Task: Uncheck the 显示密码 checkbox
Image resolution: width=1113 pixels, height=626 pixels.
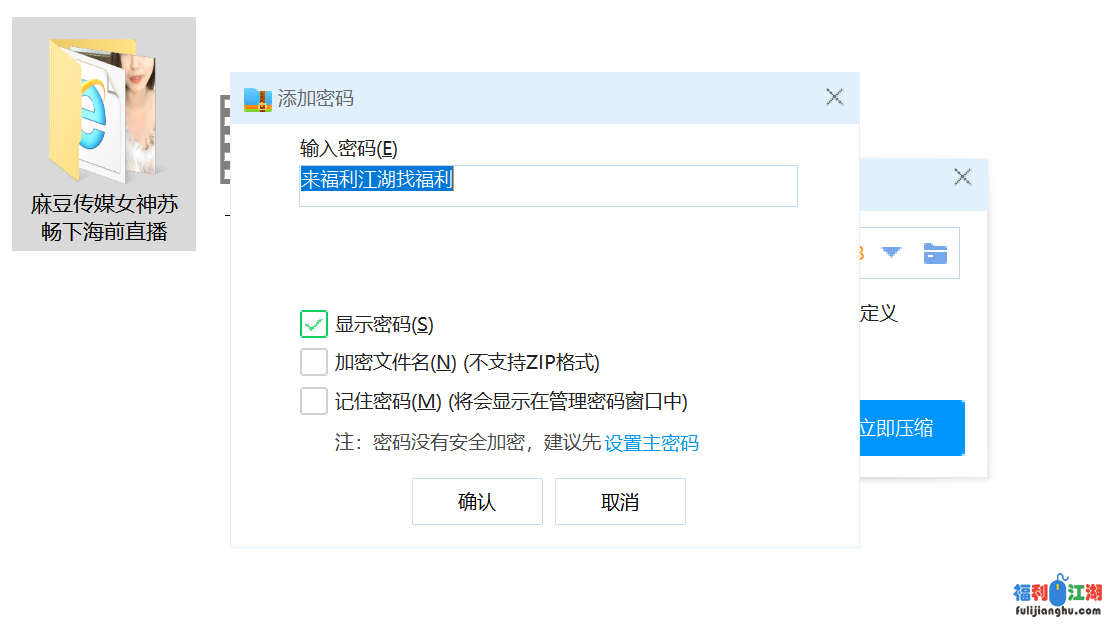Action: [x=314, y=324]
